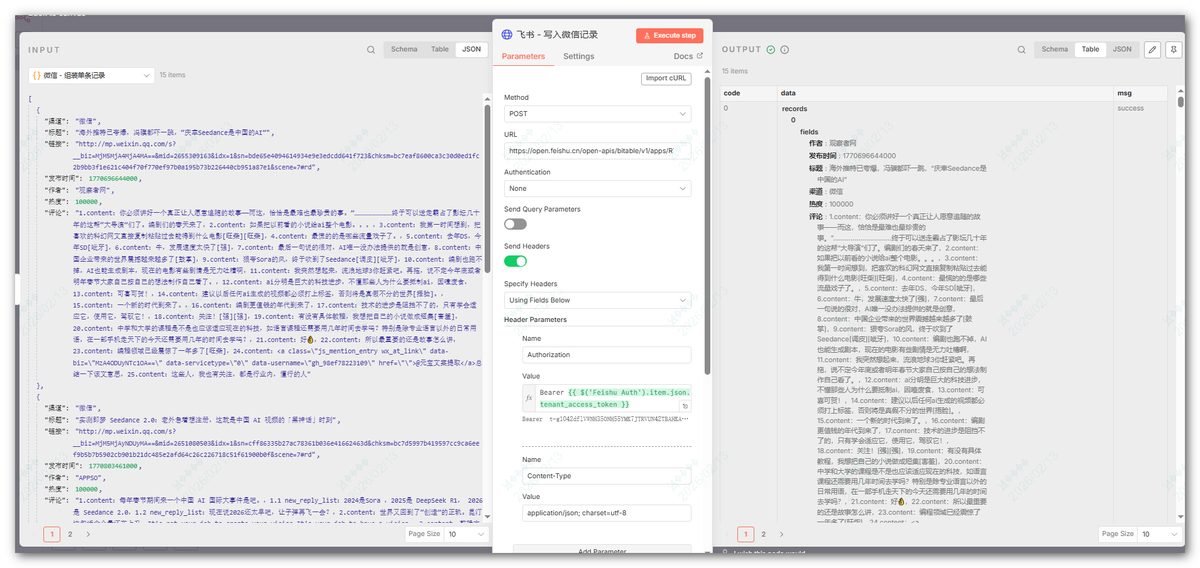Go to page 1 in INPUT pagination

52,534
